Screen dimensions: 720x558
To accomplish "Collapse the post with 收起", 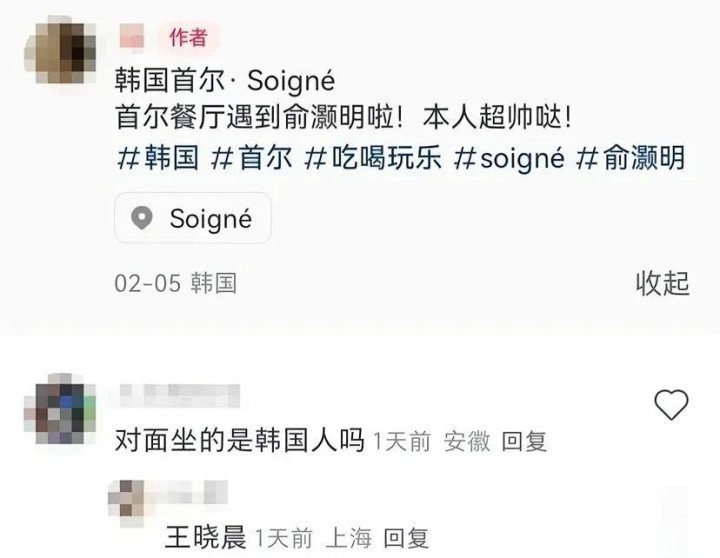I will [663, 283].
